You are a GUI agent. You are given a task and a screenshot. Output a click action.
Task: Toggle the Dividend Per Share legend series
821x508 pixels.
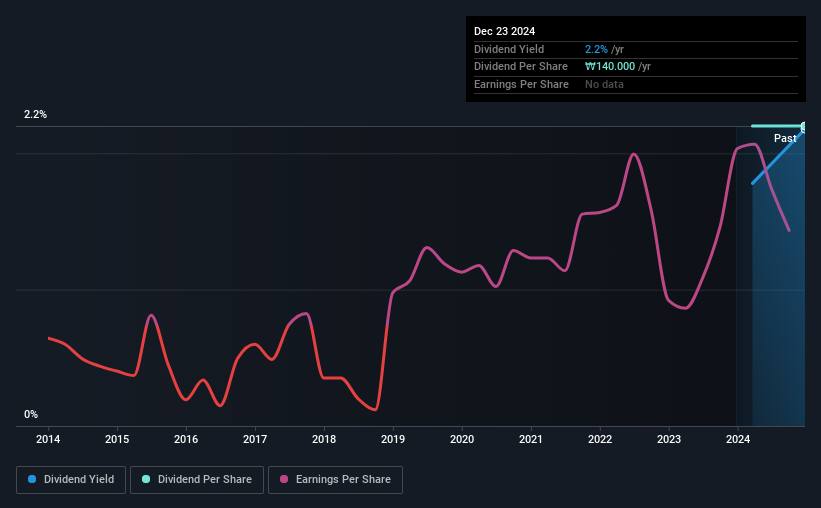[x=197, y=480]
